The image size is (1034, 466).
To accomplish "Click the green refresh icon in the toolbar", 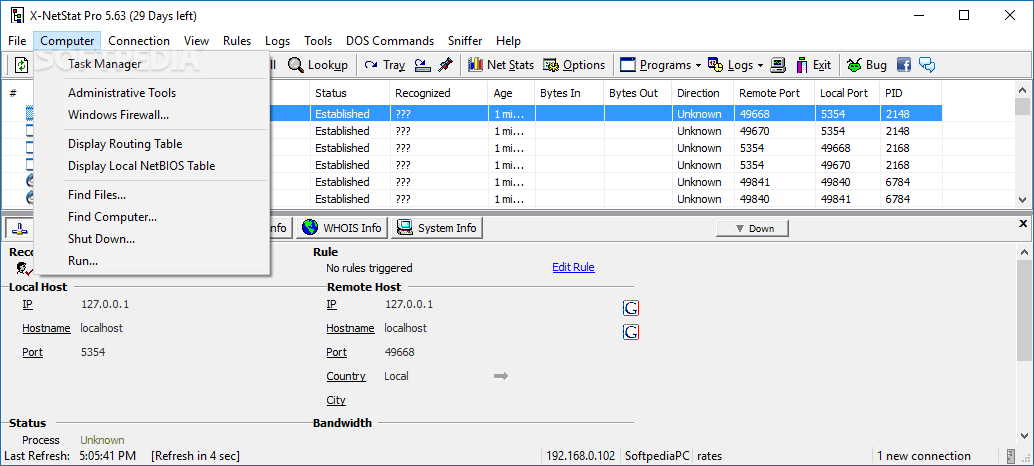I will tap(22, 65).
